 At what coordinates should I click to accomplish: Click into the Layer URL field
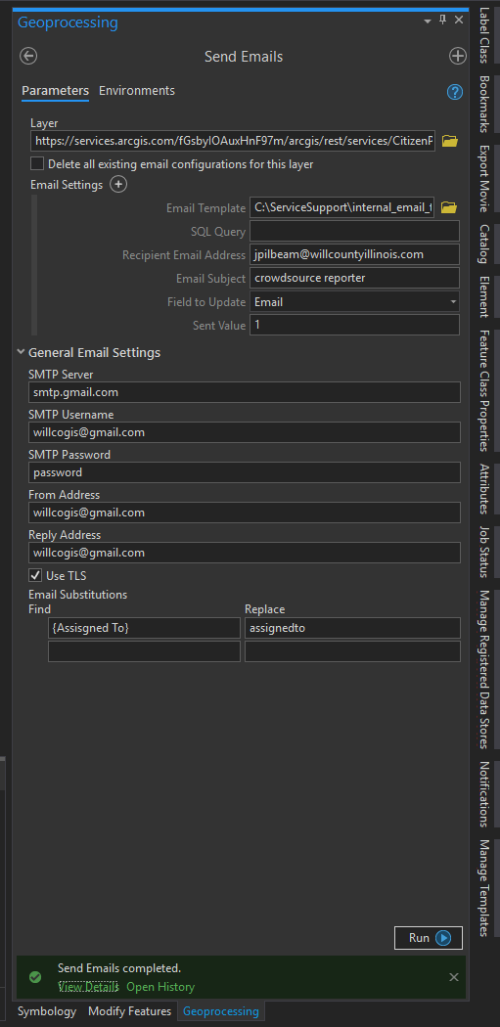233,141
